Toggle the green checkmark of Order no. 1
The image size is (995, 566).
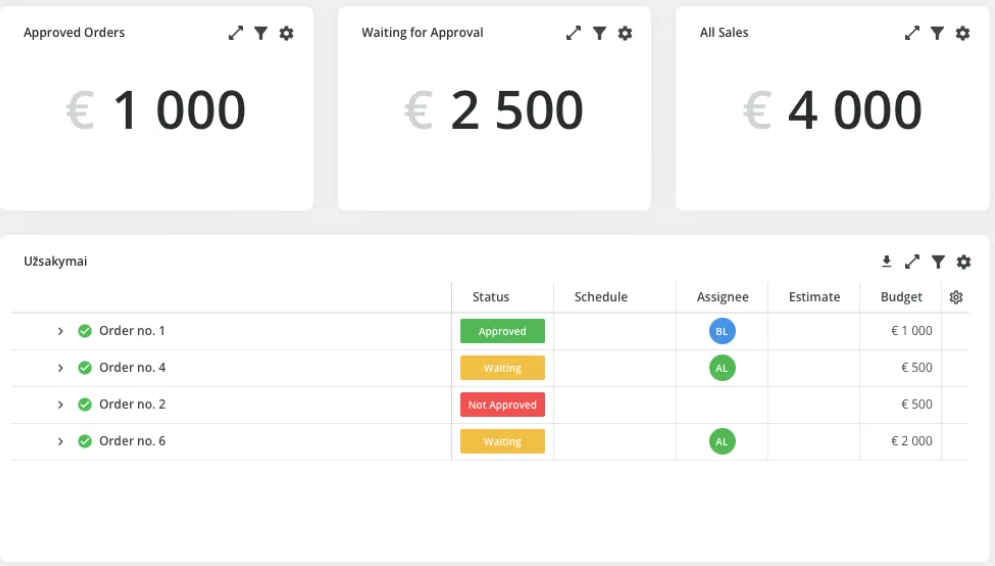click(x=84, y=331)
